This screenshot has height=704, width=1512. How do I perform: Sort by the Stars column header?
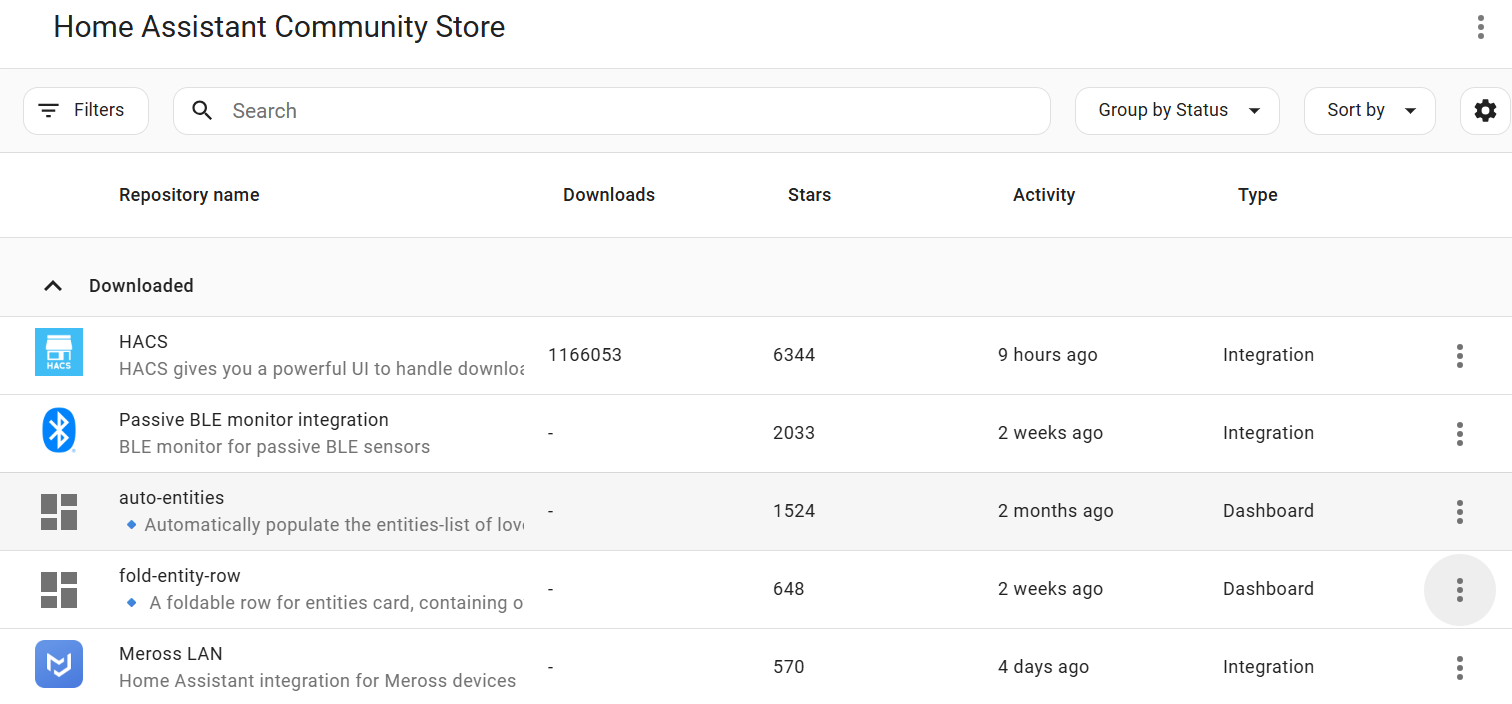tap(809, 195)
